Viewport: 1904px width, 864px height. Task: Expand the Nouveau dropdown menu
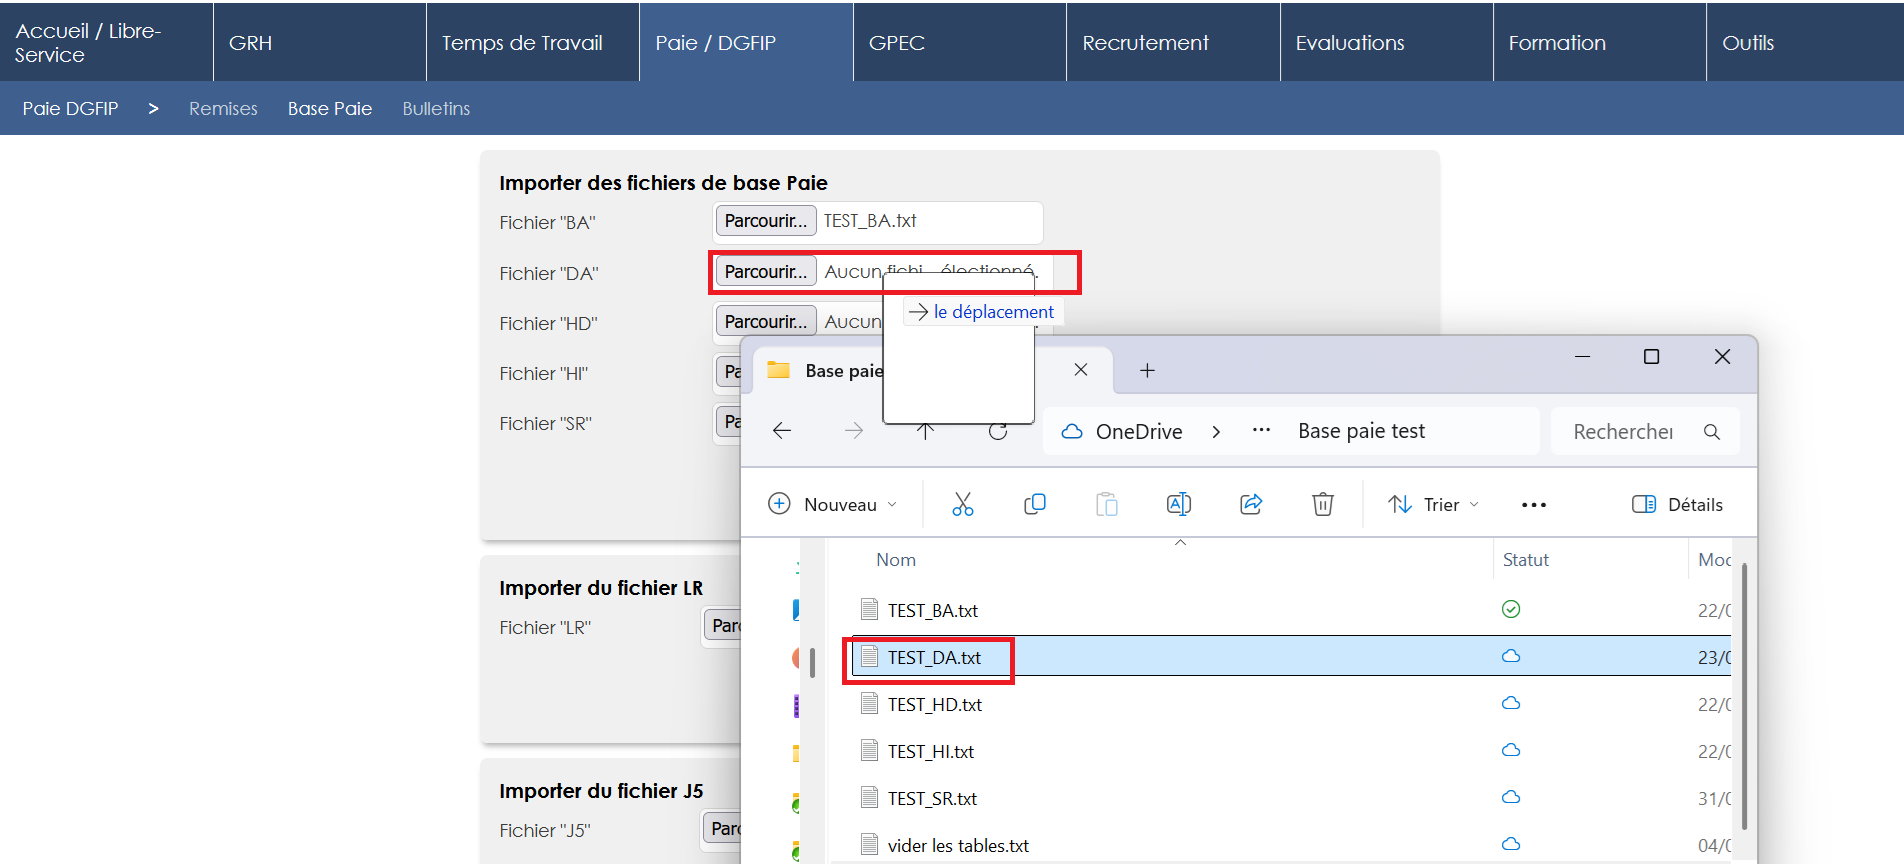832,504
